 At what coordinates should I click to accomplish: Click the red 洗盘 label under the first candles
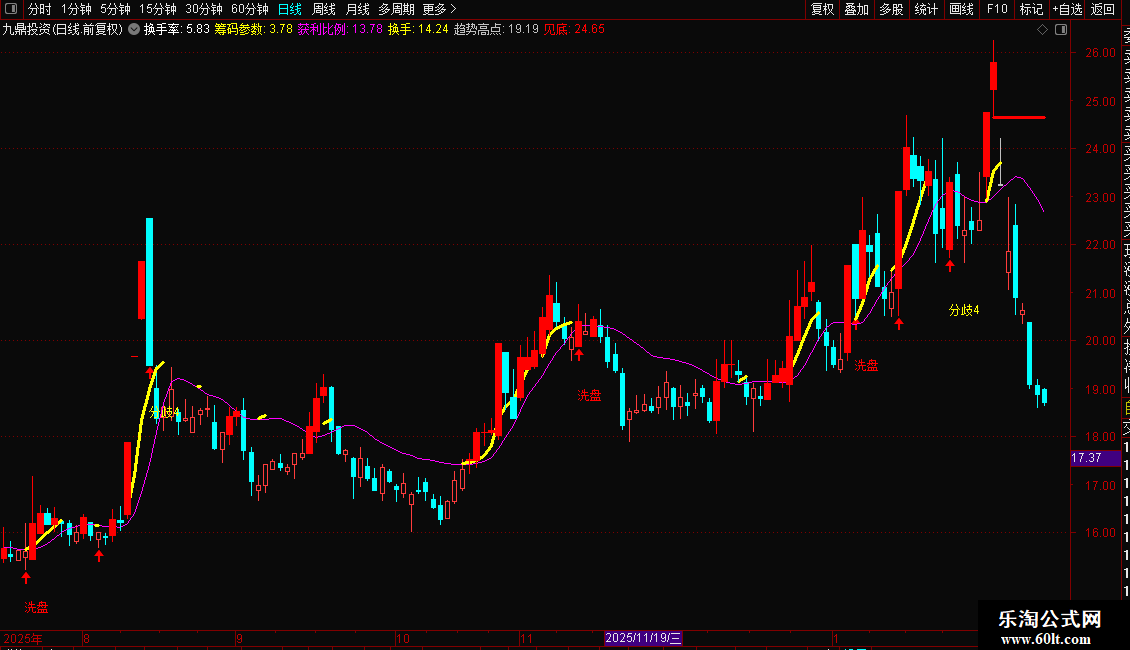point(36,607)
